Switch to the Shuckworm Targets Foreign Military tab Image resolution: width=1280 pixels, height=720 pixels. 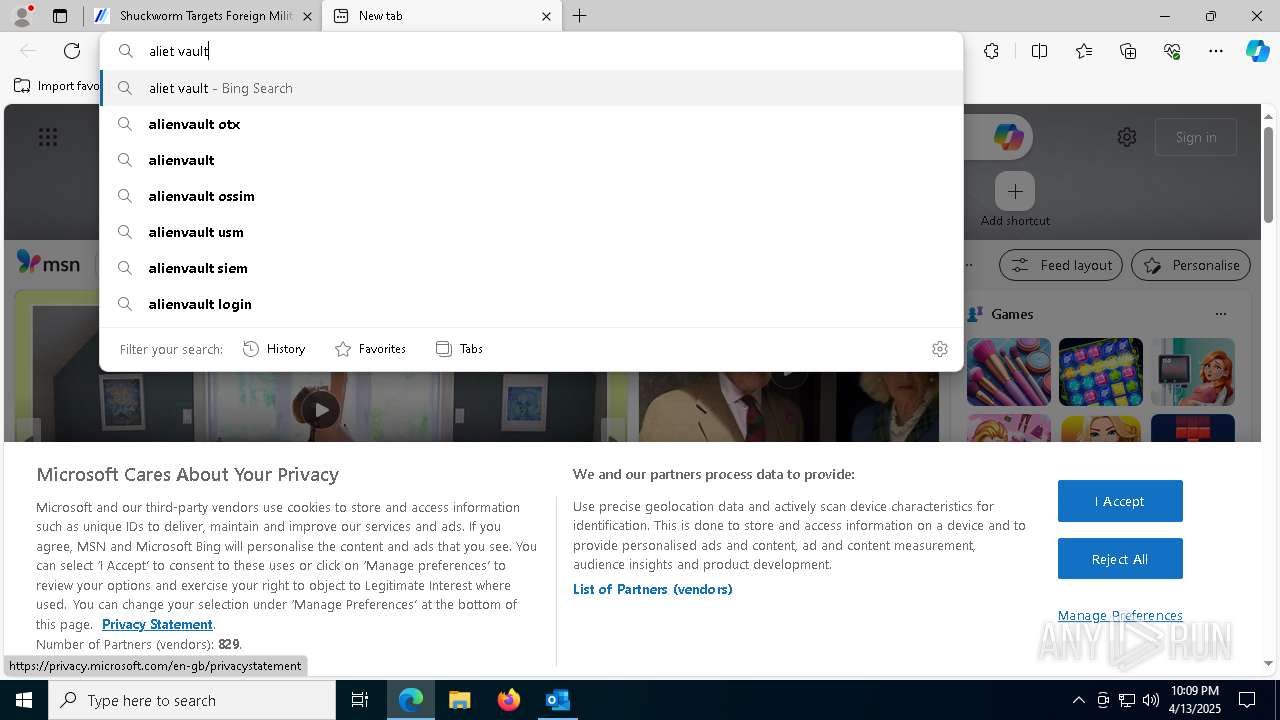point(203,16)
